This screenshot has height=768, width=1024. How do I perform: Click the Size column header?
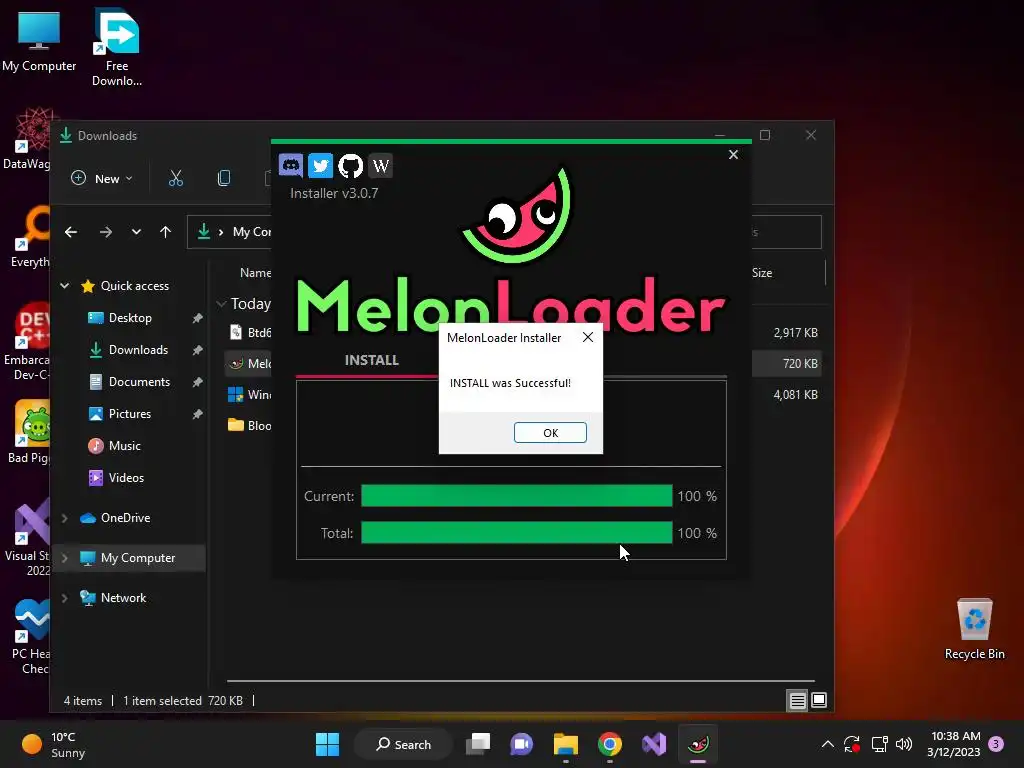[761, 272]
